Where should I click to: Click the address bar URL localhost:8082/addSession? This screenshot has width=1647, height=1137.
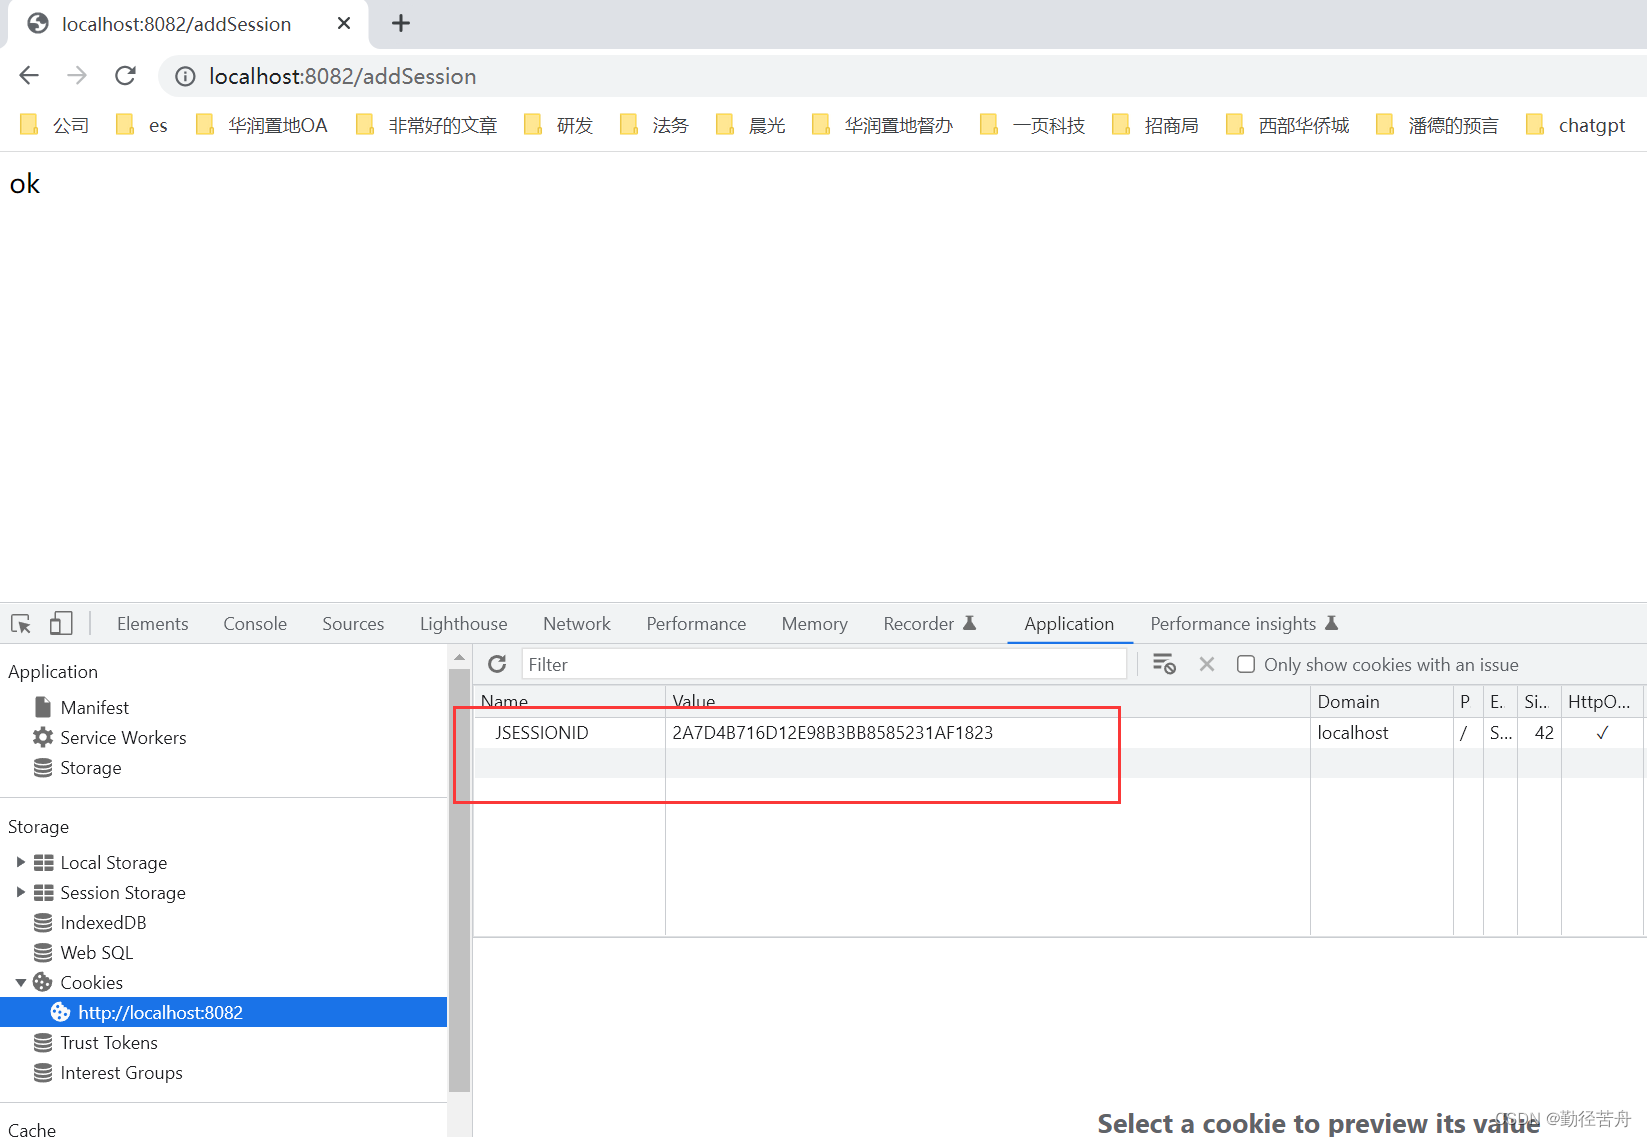coord(342,76)
